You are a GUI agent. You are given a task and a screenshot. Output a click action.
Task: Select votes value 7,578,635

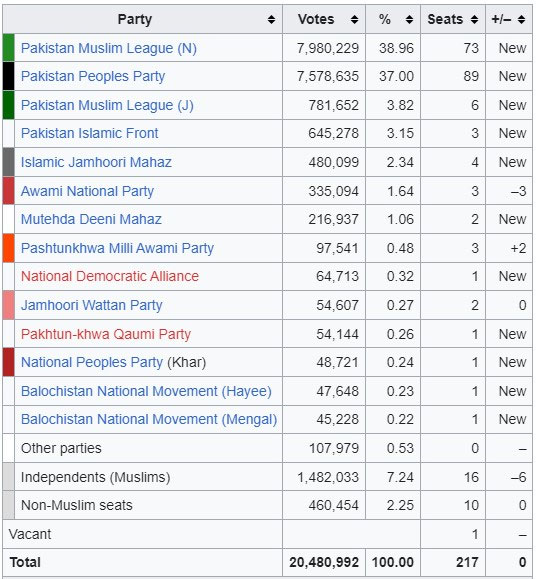[328, 76]
